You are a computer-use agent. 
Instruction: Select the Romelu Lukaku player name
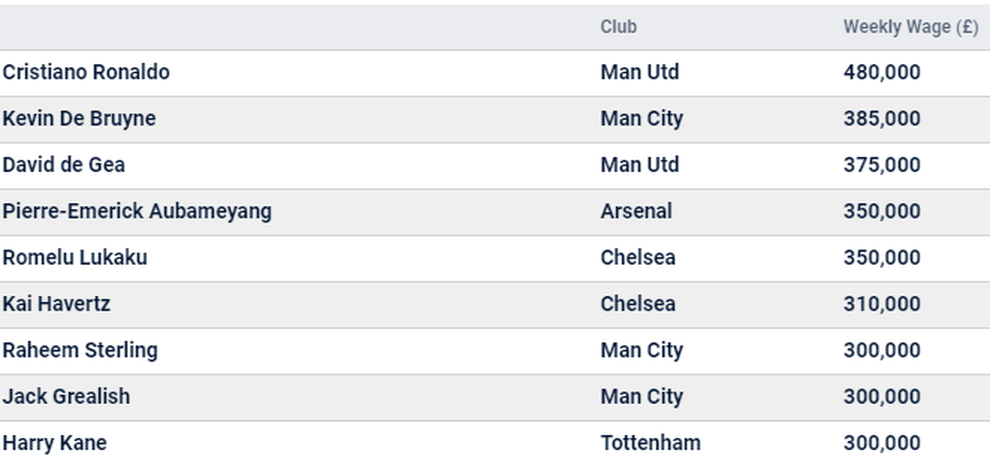[75, 258]
